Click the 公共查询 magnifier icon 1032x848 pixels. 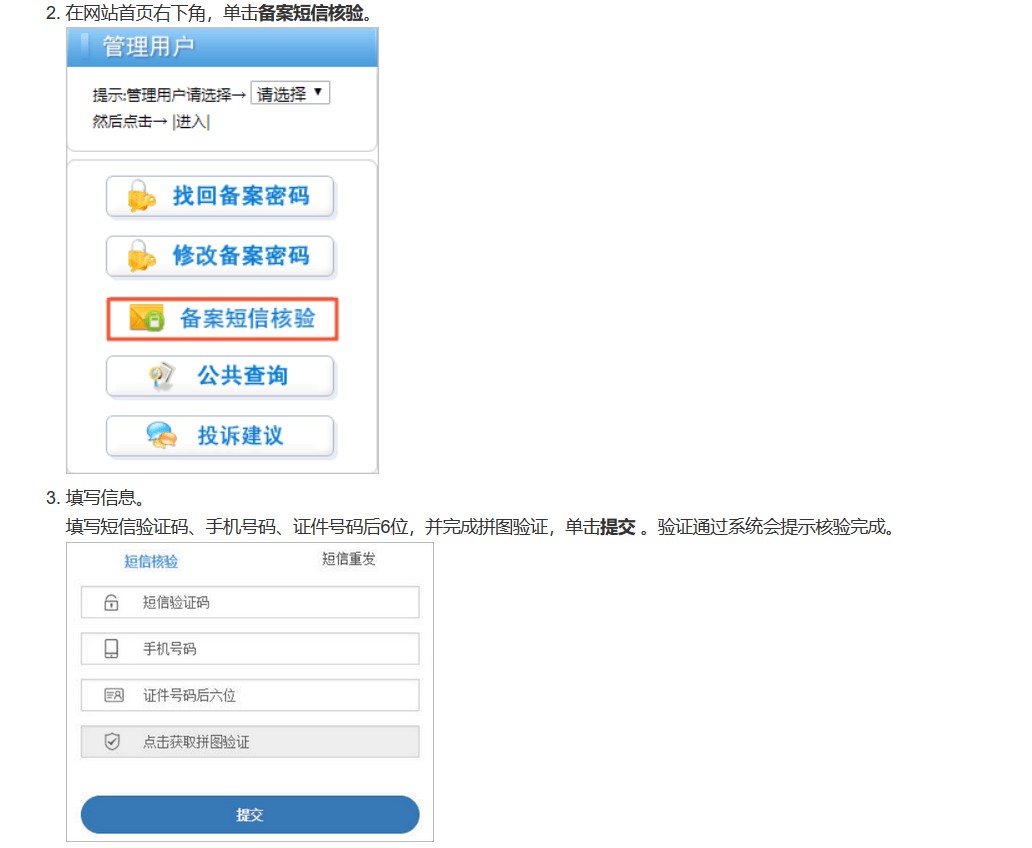coord(161,377)
